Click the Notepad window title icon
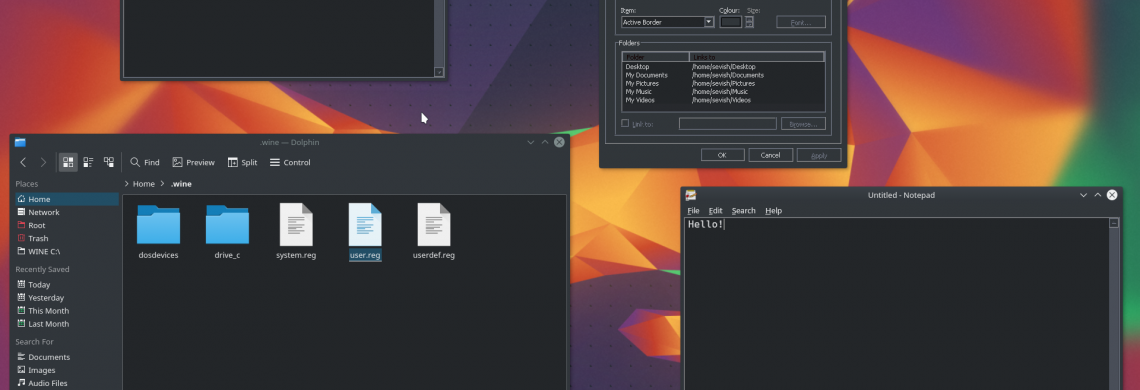 (691, 195)
